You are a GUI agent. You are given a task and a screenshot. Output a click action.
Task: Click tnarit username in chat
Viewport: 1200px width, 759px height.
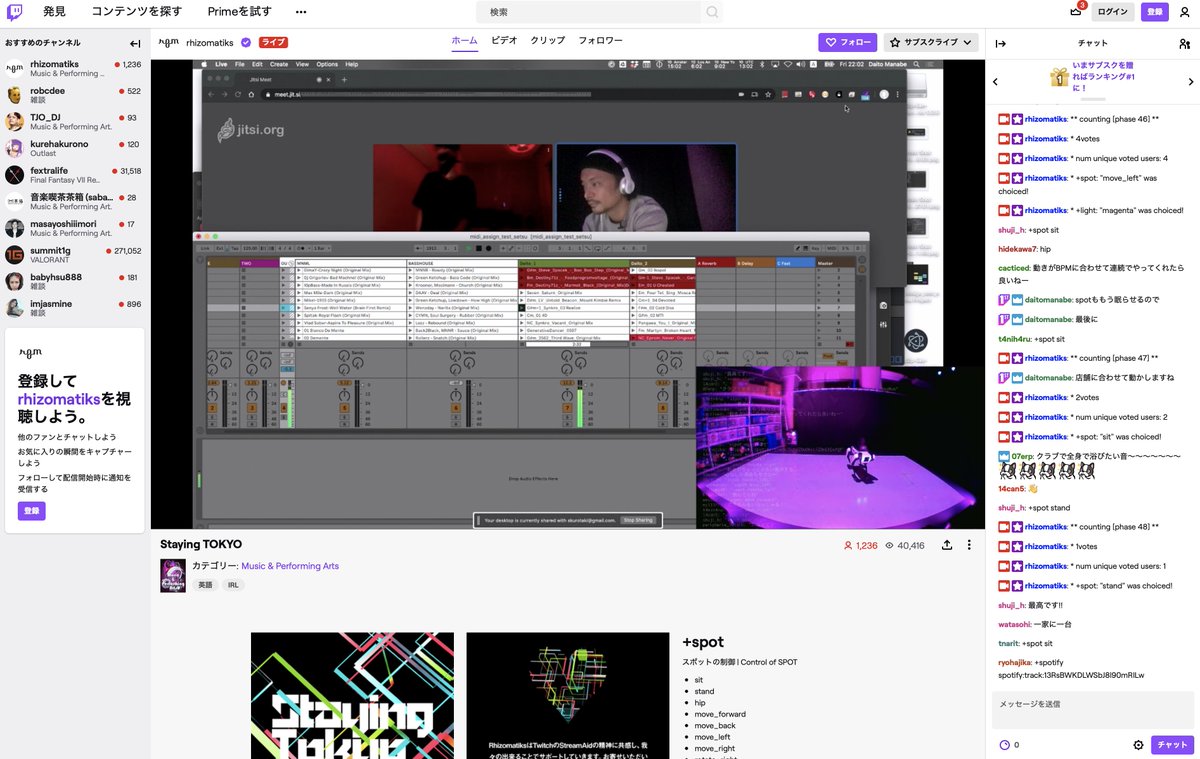tap(1009, 643)
